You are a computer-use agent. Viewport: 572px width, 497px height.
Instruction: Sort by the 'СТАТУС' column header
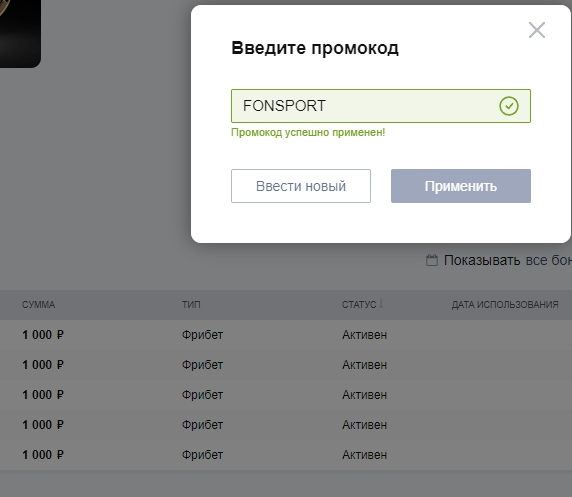(362, 304)
